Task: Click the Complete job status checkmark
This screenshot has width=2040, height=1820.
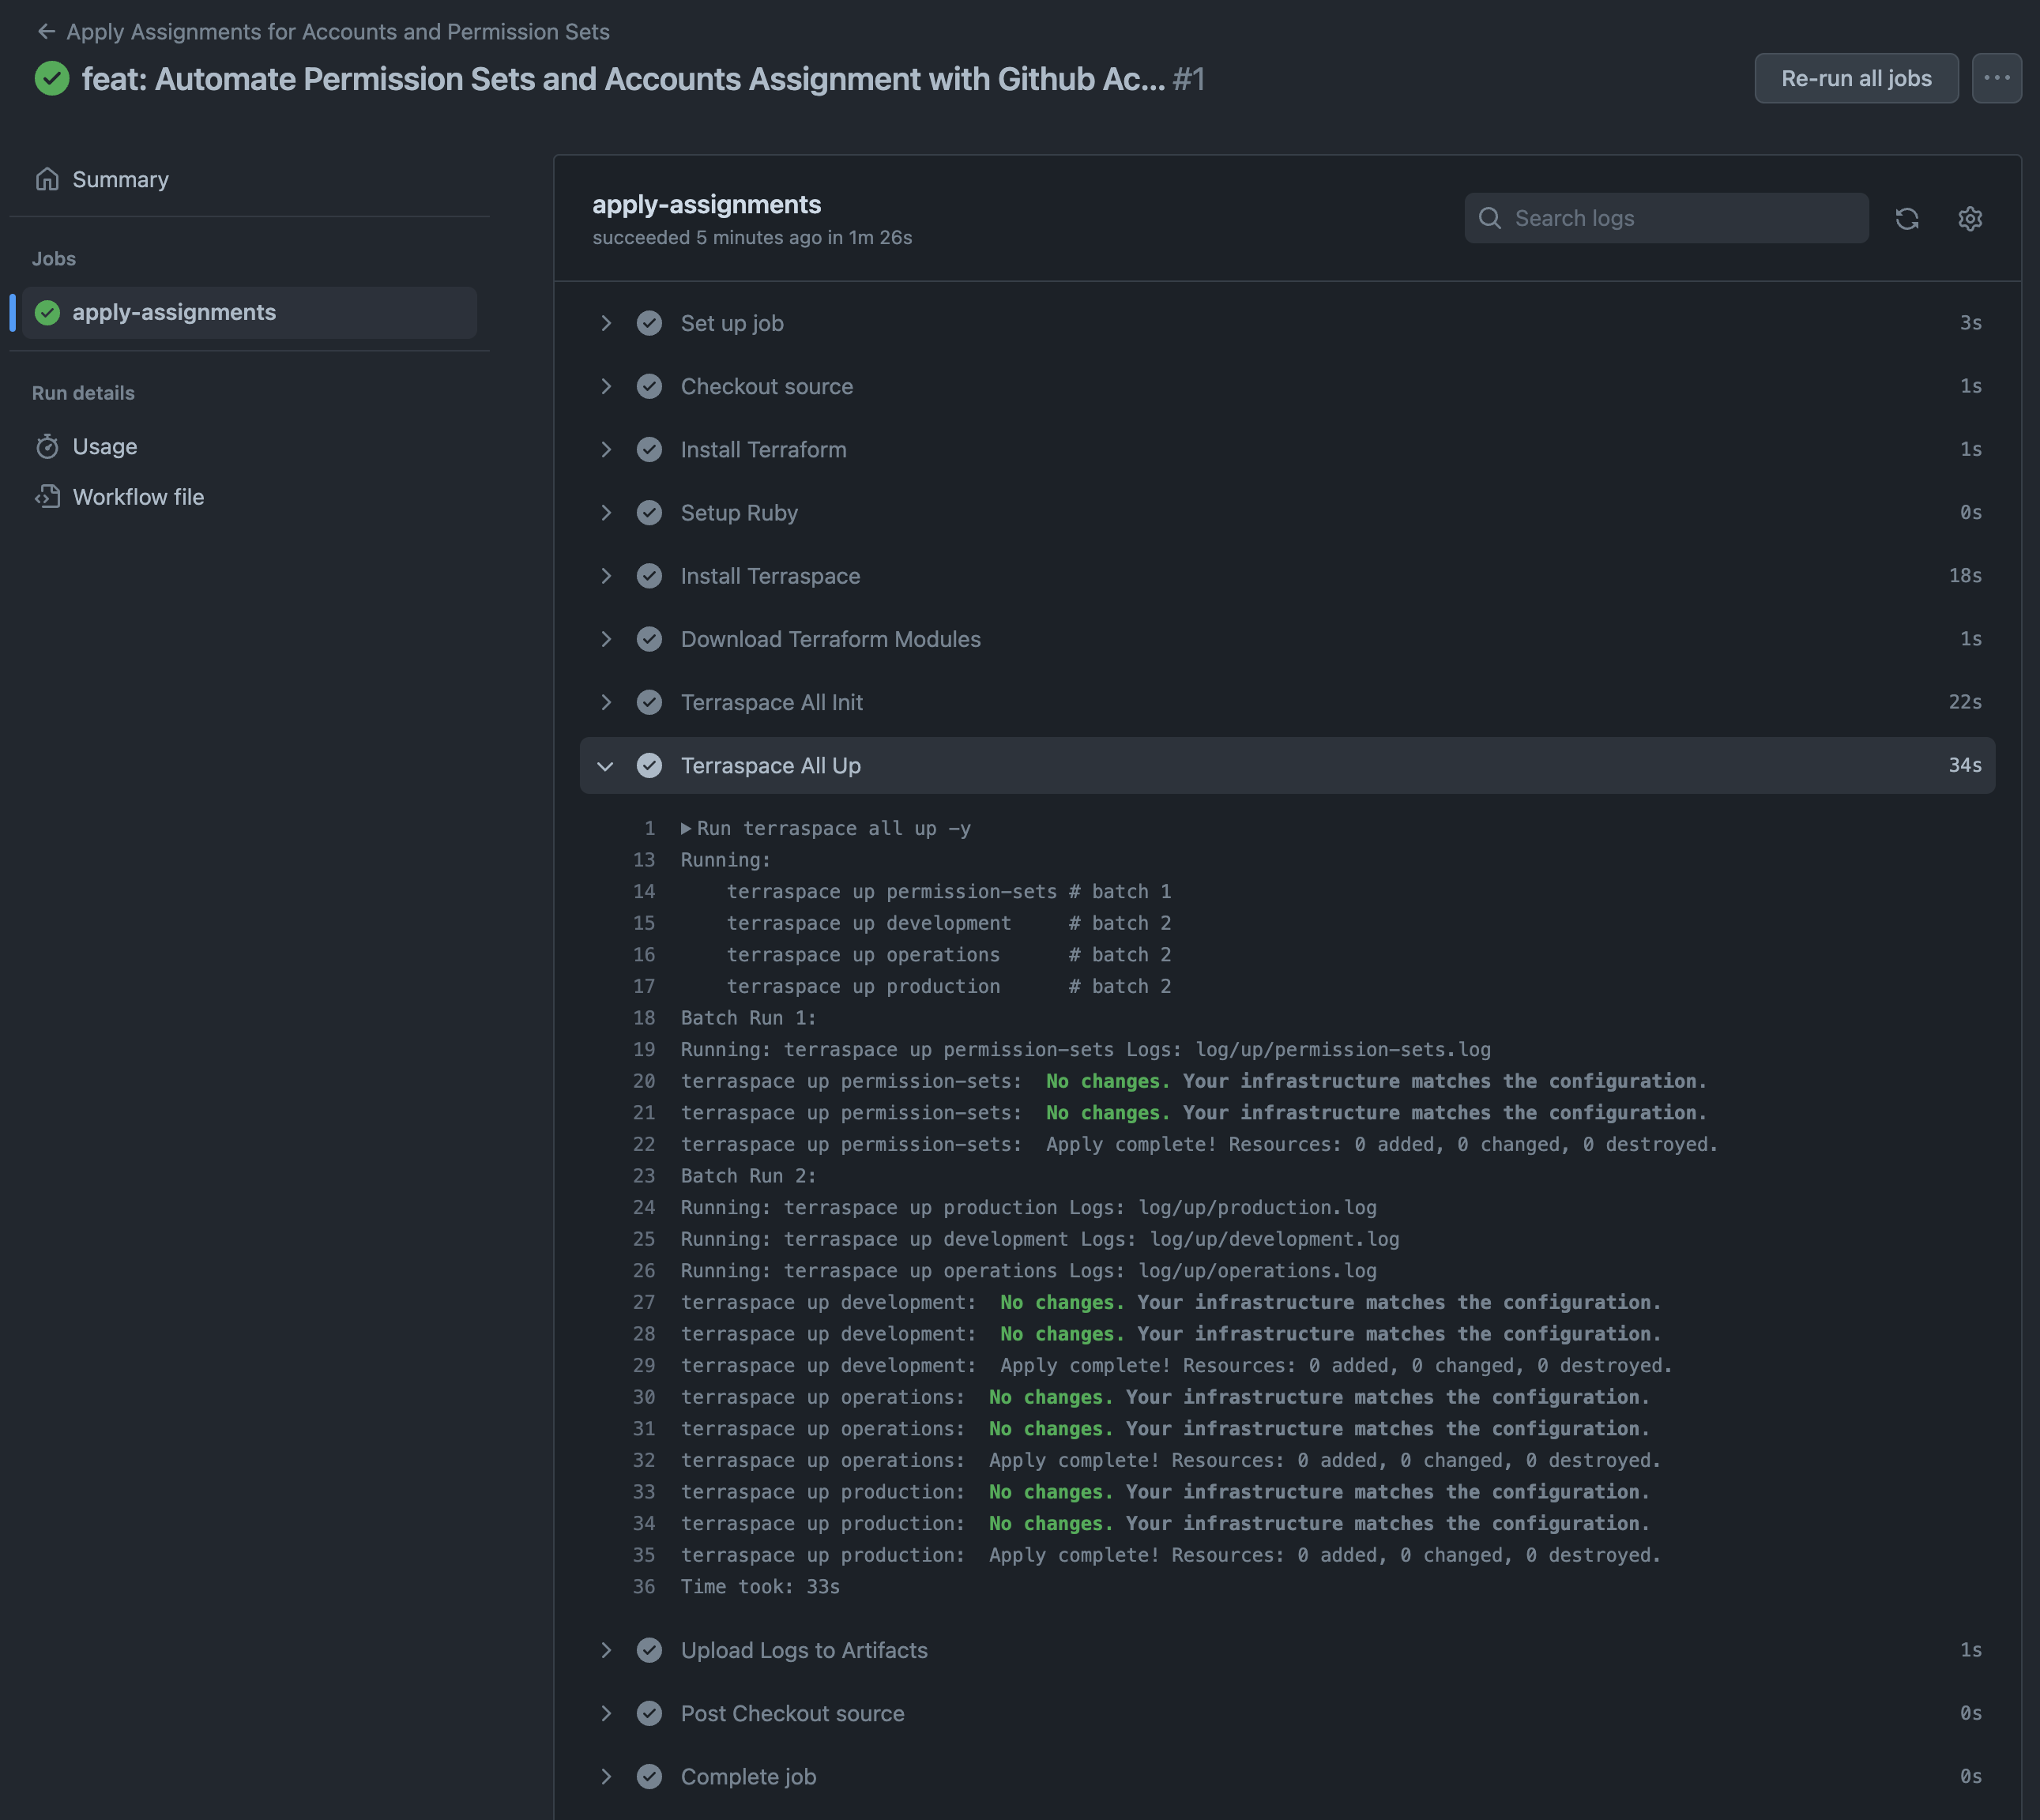Action: coord(649,1776)
